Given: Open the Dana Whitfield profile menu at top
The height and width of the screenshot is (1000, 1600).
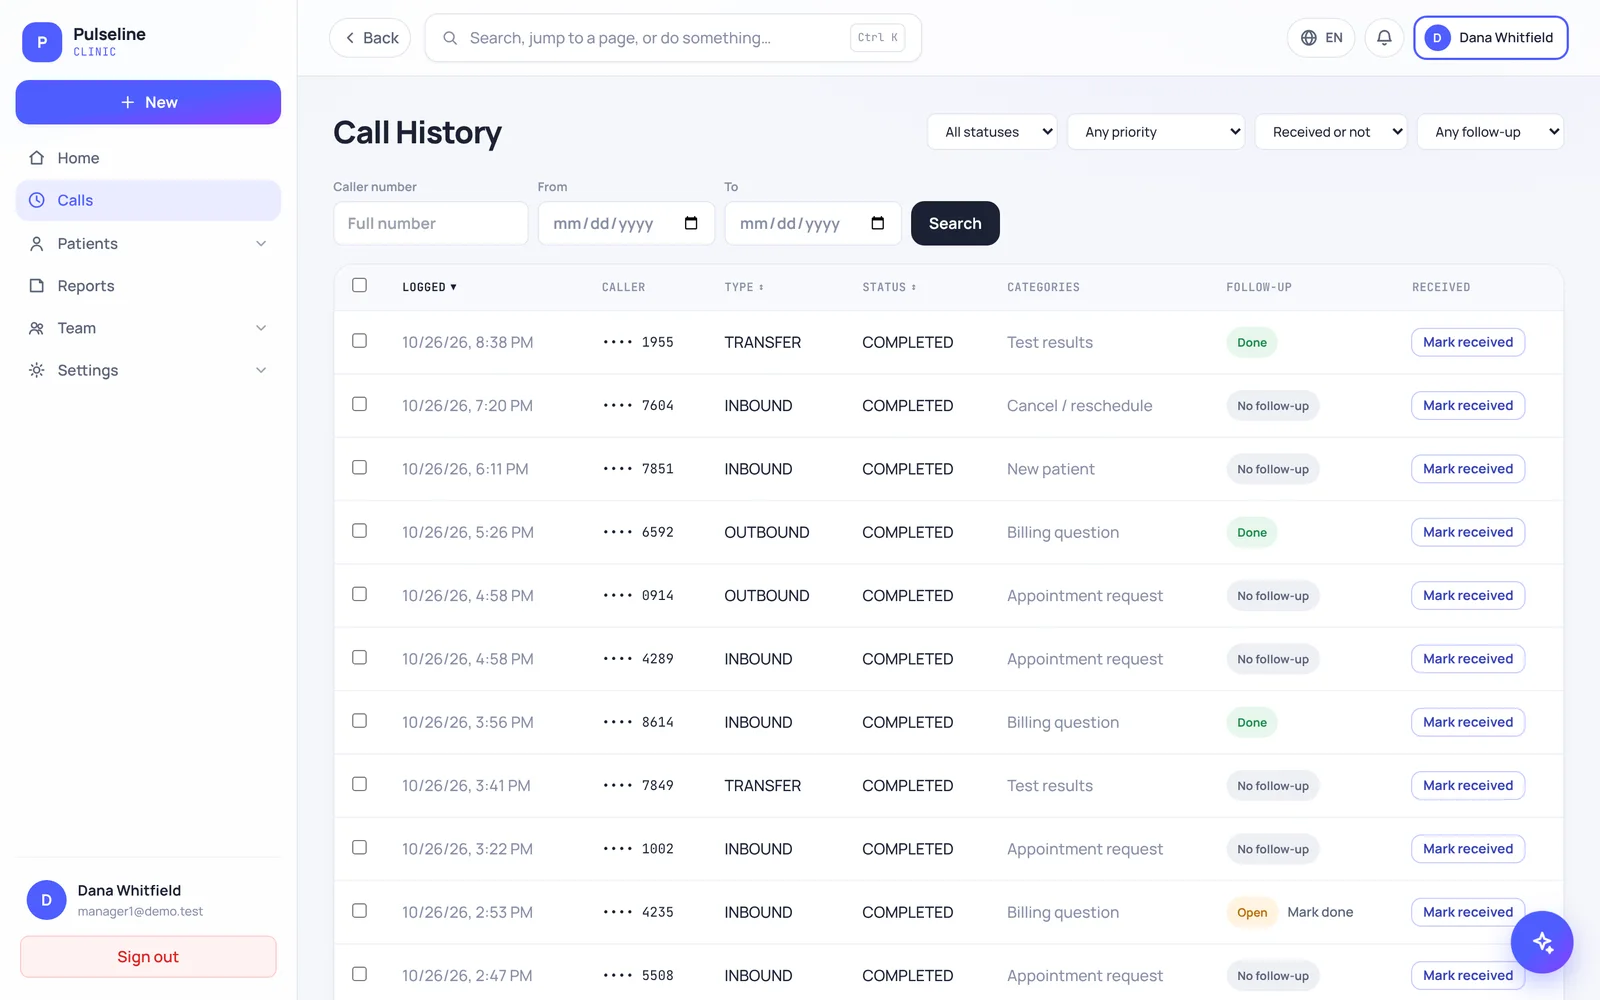Looking at the screenshot, I should point(1491,38).
